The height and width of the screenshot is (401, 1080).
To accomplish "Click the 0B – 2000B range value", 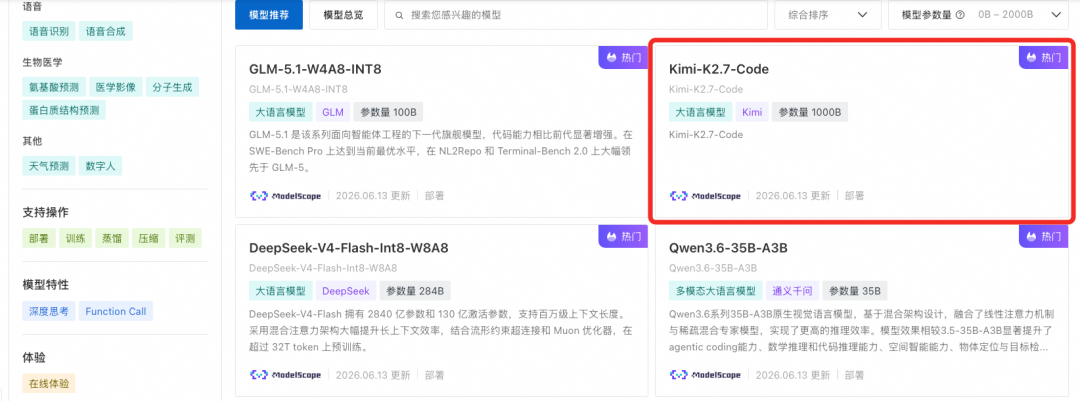I will tap(1008, 14).
